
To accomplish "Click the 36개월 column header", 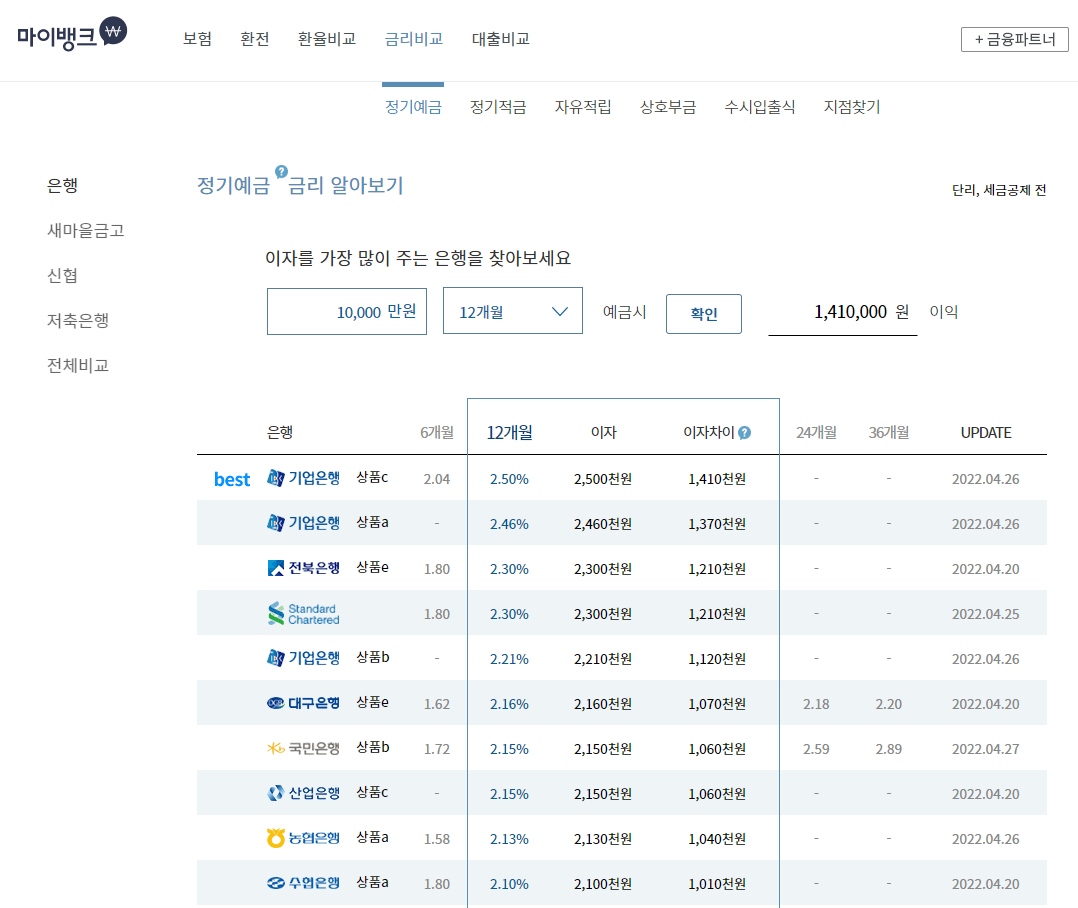I will [889, 432].
